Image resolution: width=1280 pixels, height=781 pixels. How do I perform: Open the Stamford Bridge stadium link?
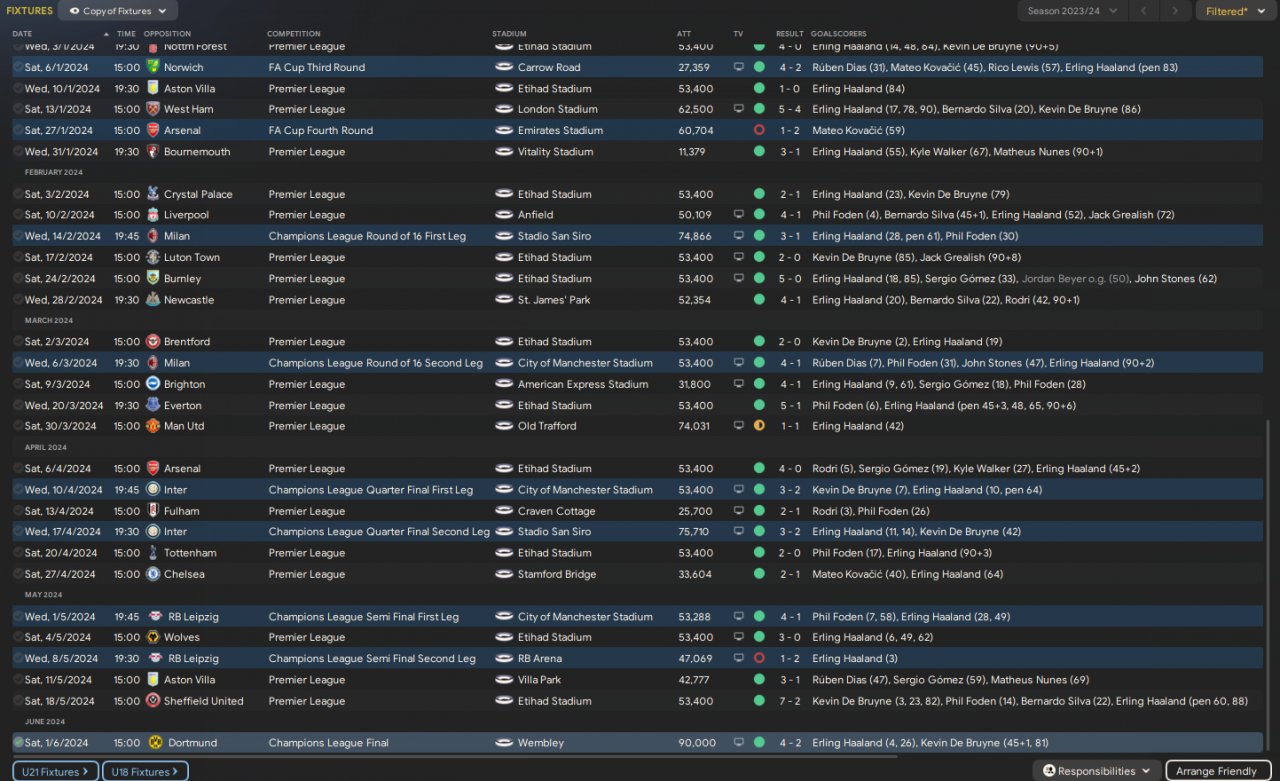click(x=557, y=574)
